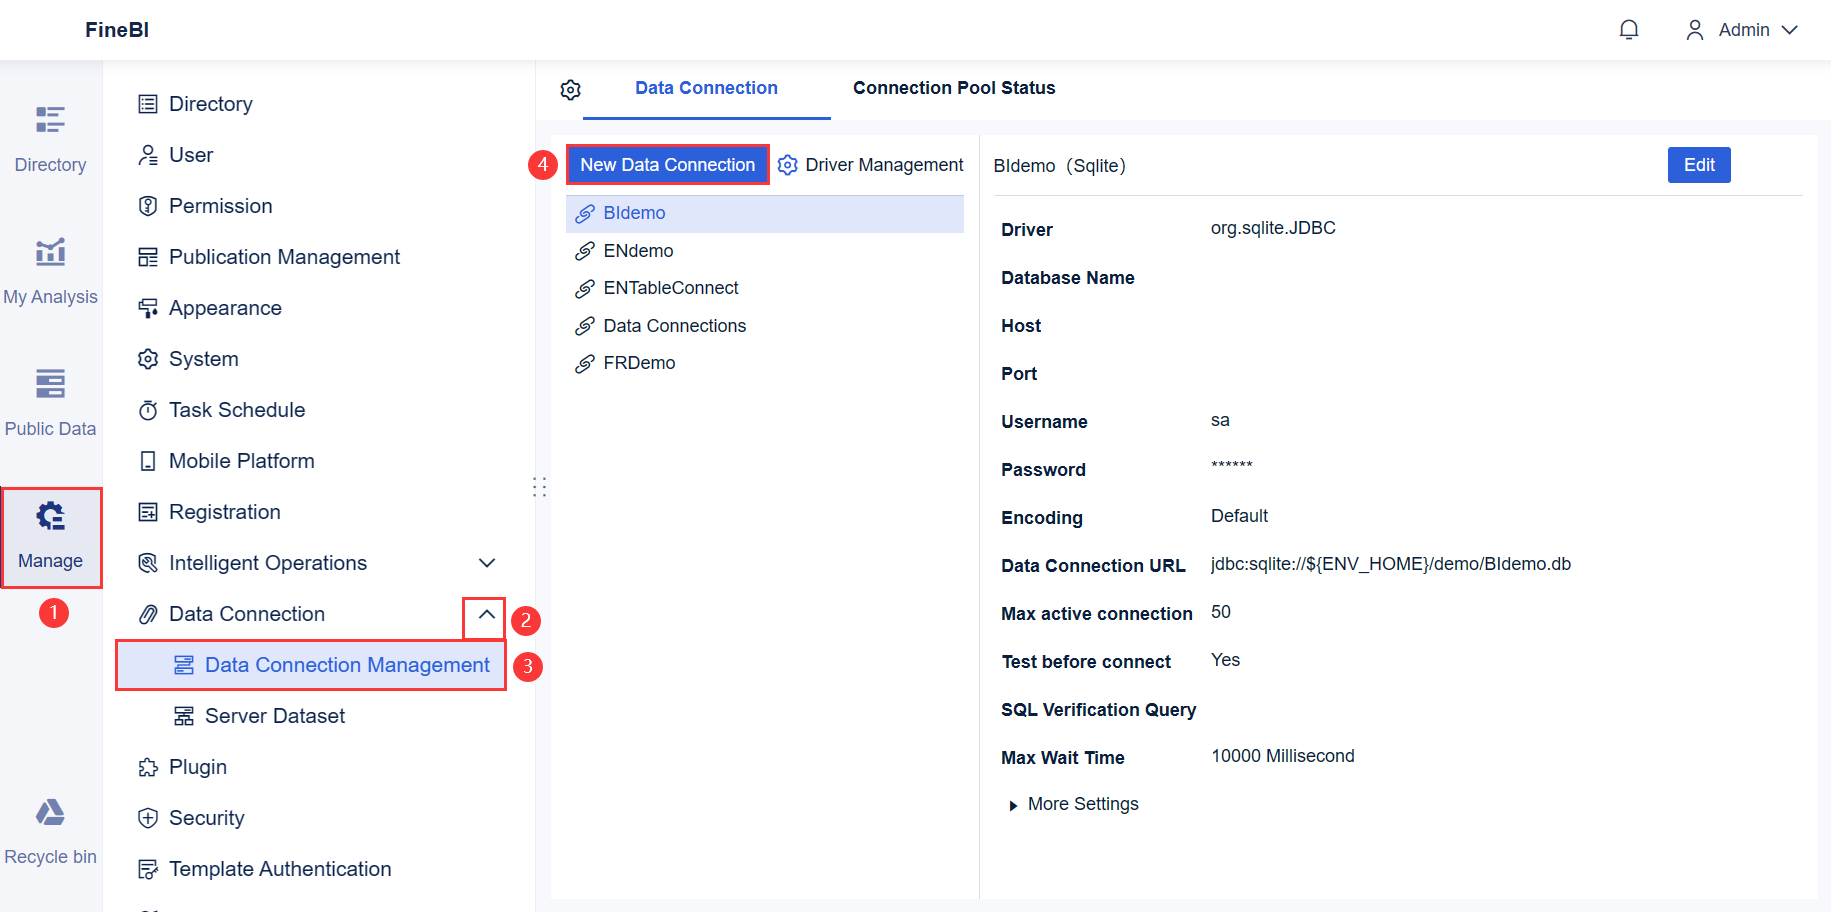Click the New Data Connection button
The image size is (1831, 912).
pos(667,164)
